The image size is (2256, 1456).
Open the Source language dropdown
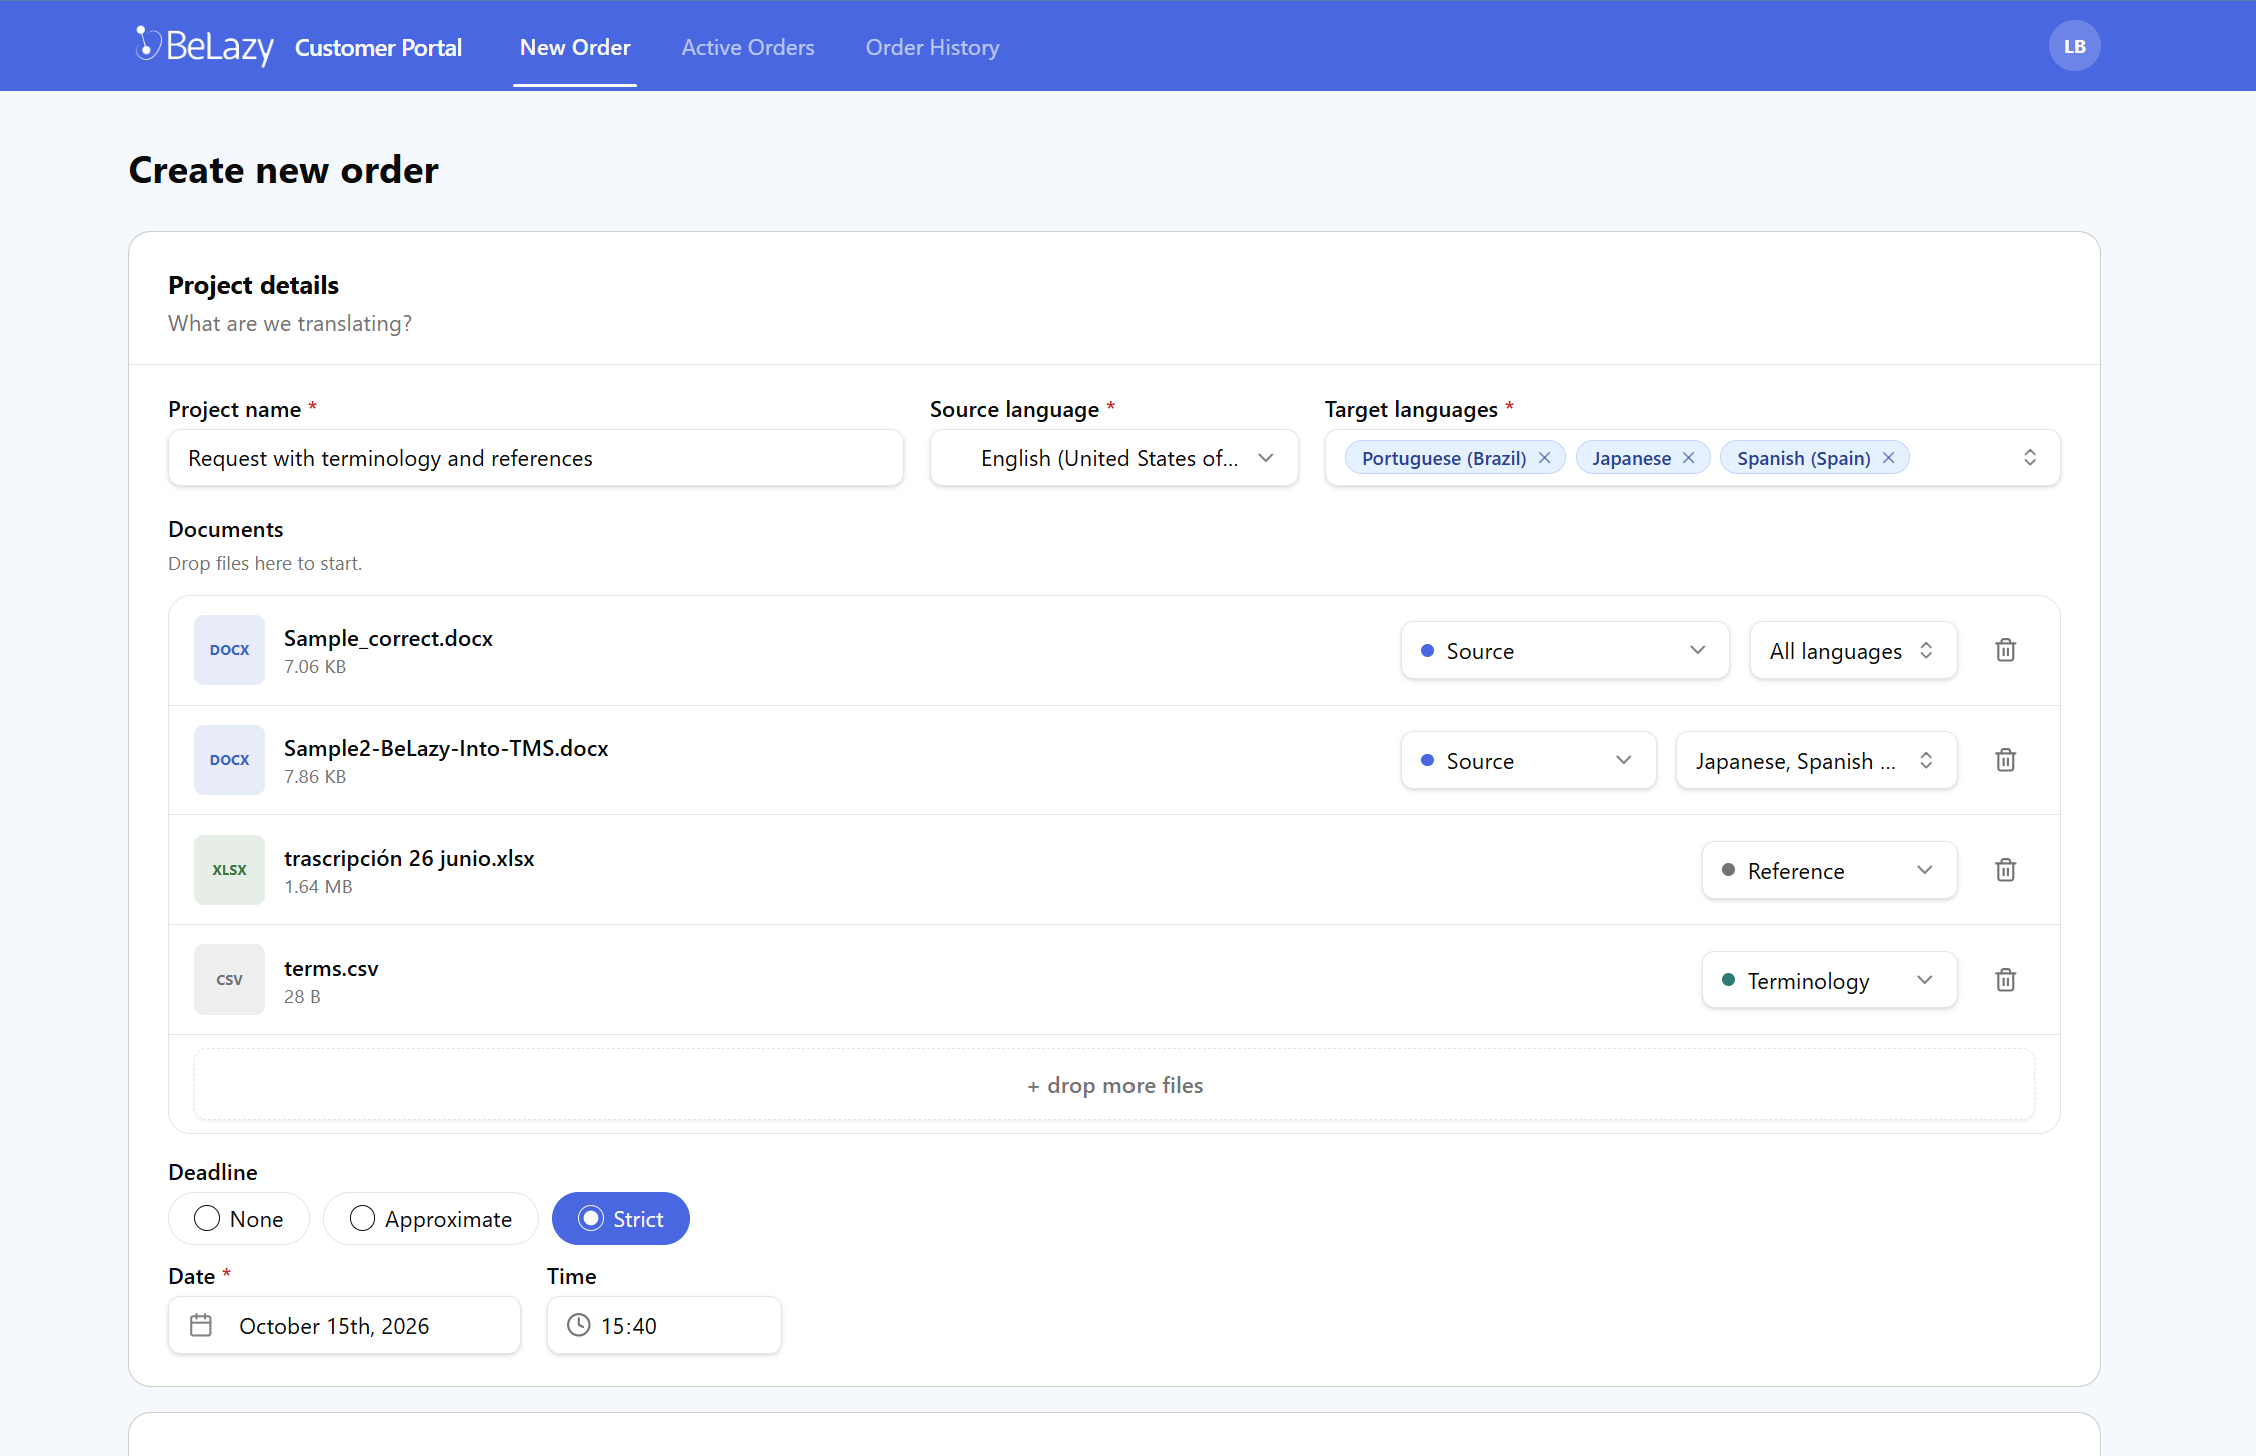tap(1114, 458)
